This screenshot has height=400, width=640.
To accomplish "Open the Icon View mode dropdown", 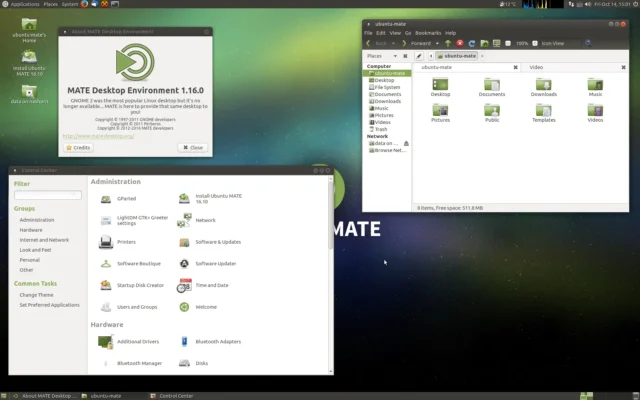I will tap(560, 43).
